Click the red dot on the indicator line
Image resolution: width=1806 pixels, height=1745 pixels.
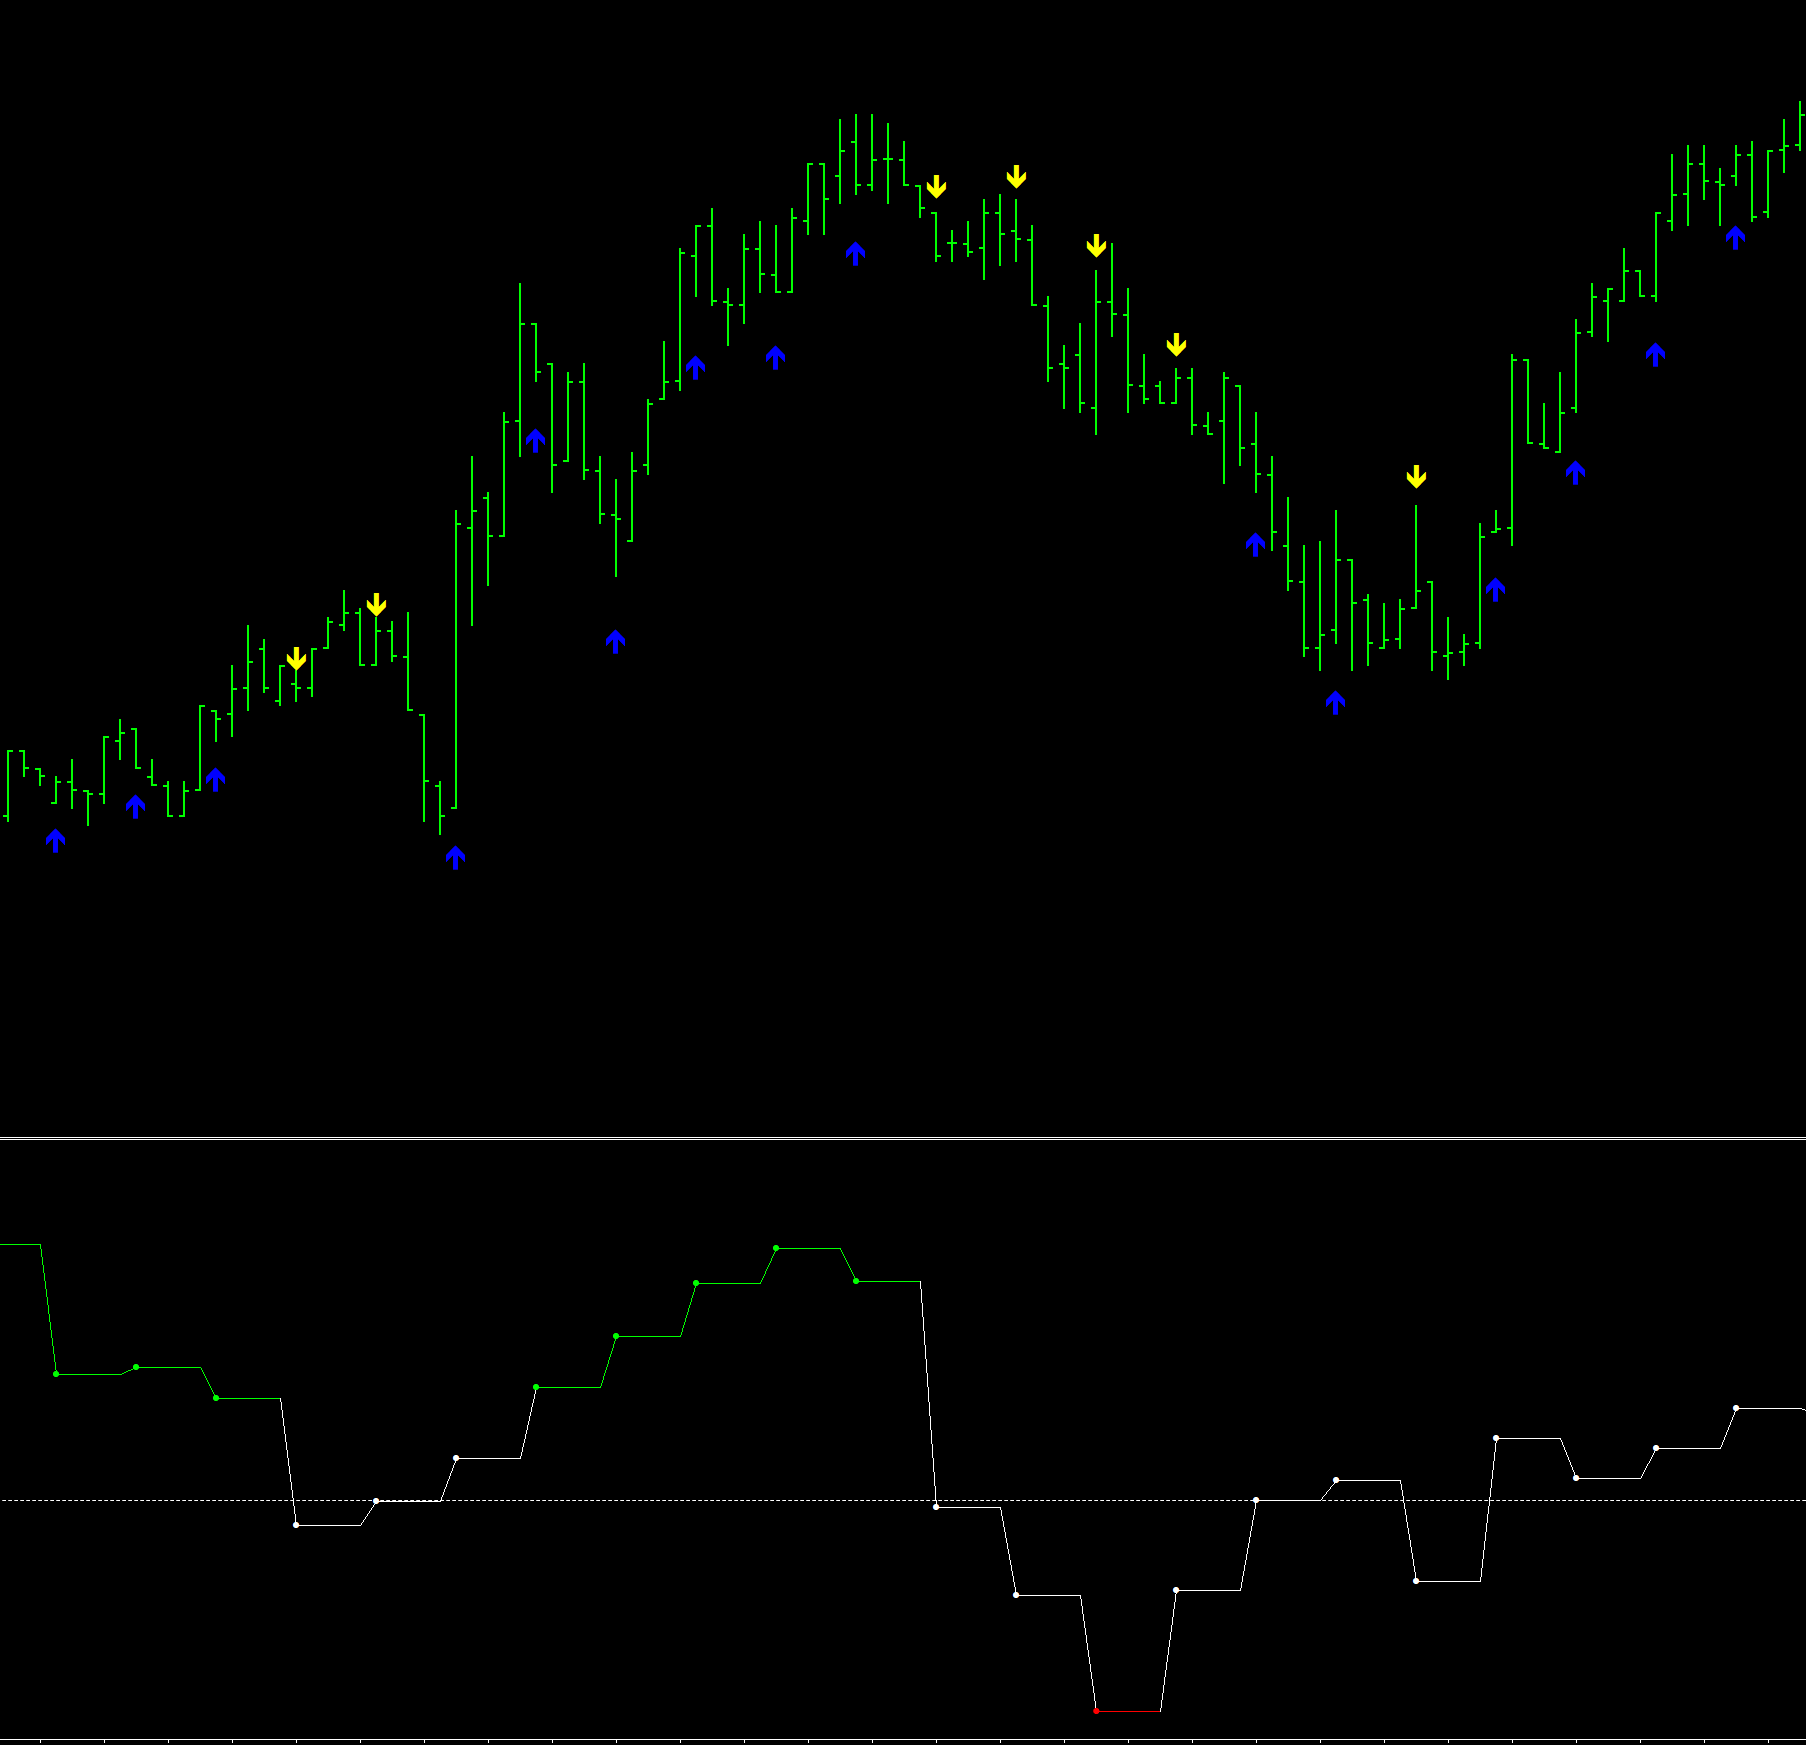pos(1096,1711)
